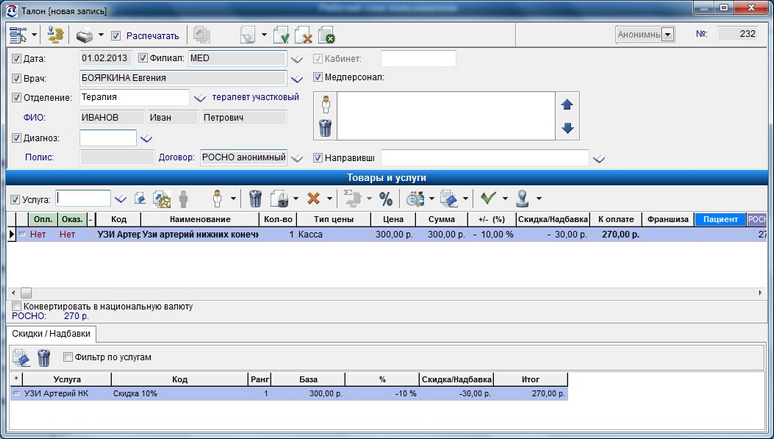The width and height of the screenshot is (774, 439).
Task: Click into the Диагноз input field
Action: click(108, 138)
